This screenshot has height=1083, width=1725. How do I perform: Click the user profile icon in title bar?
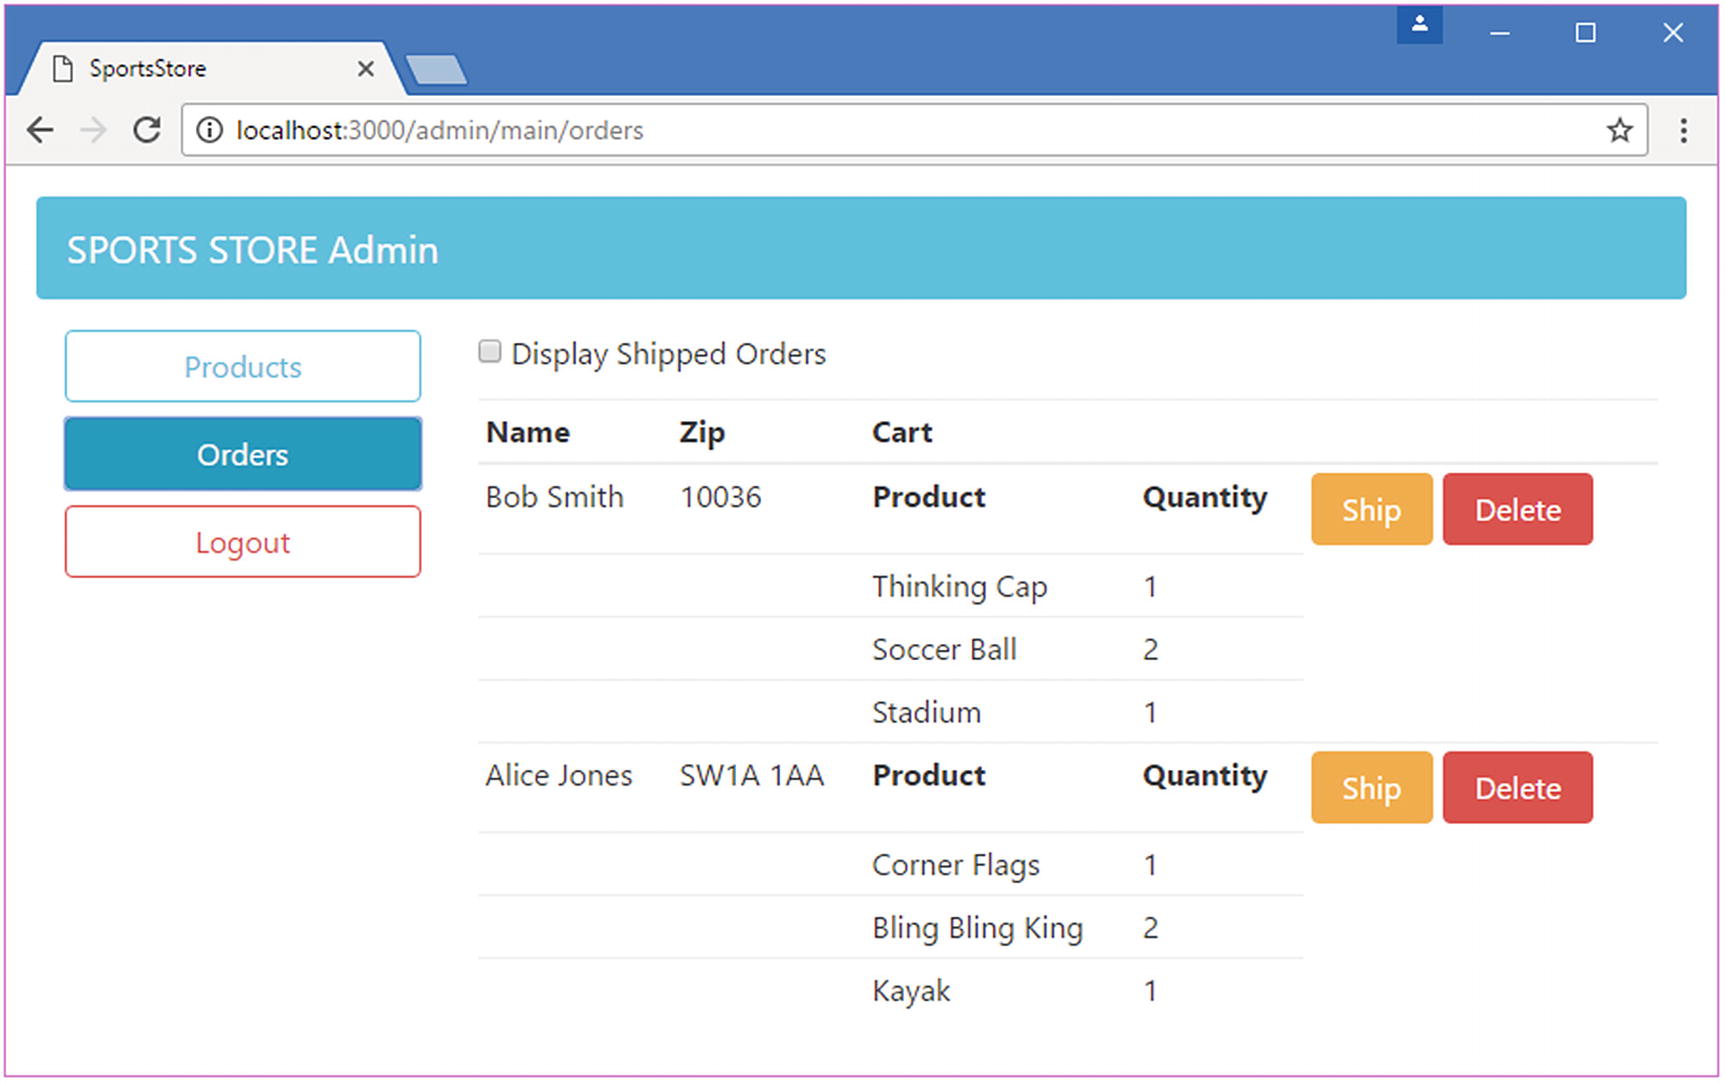click(1419, 25)
